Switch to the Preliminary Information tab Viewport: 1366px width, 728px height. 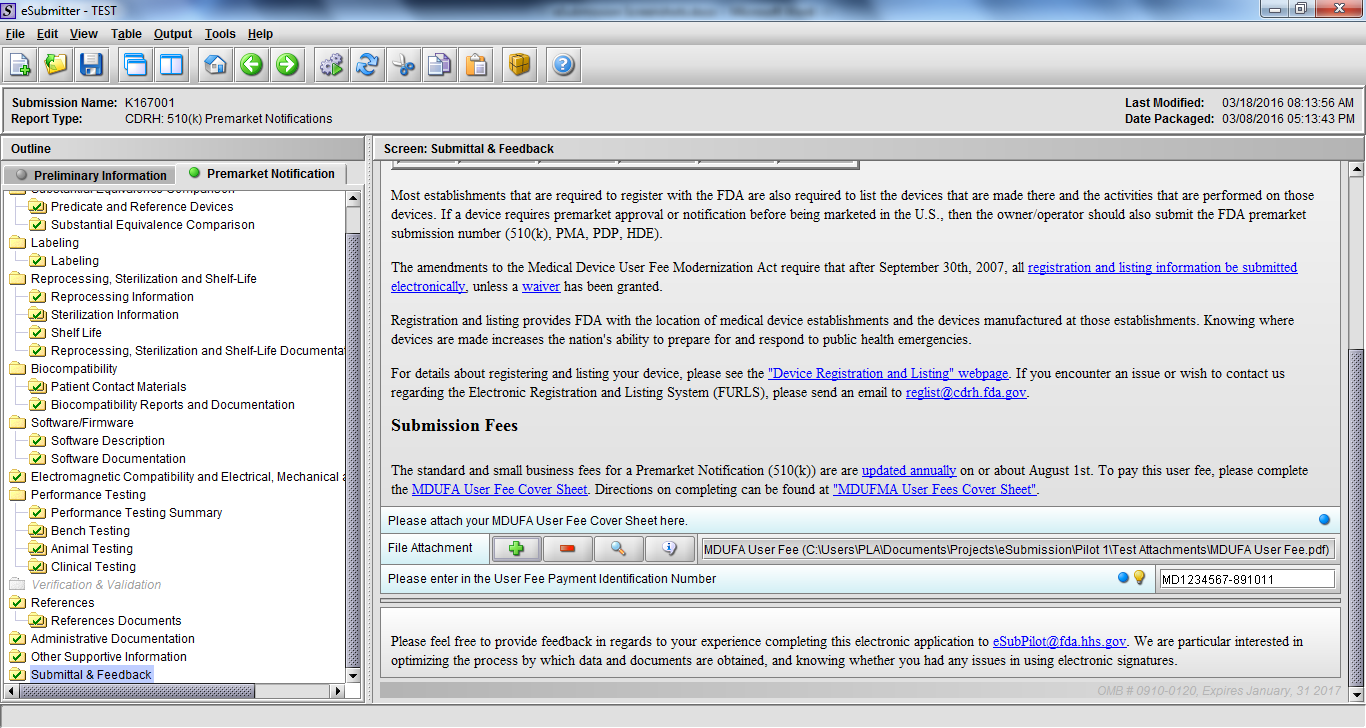coord(91,175)
